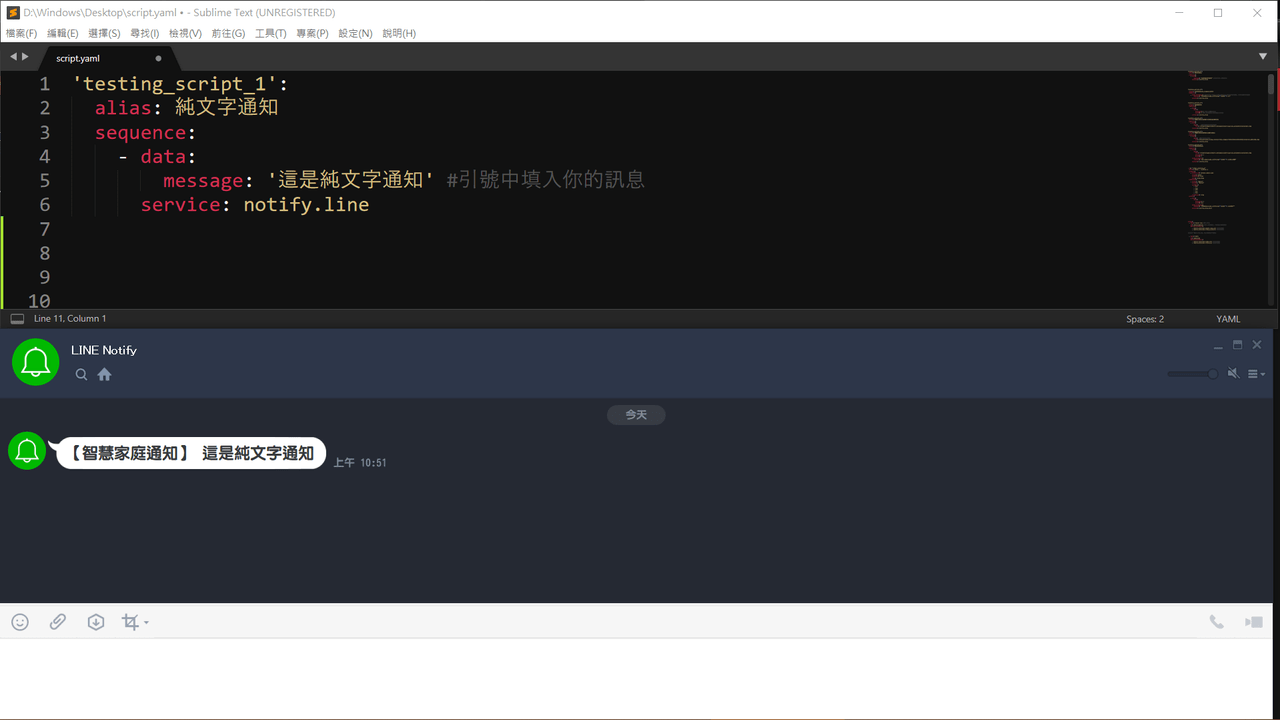Place cursor on notify.line value
Viewport: 1280px width, 720px height.
point(306,204)
